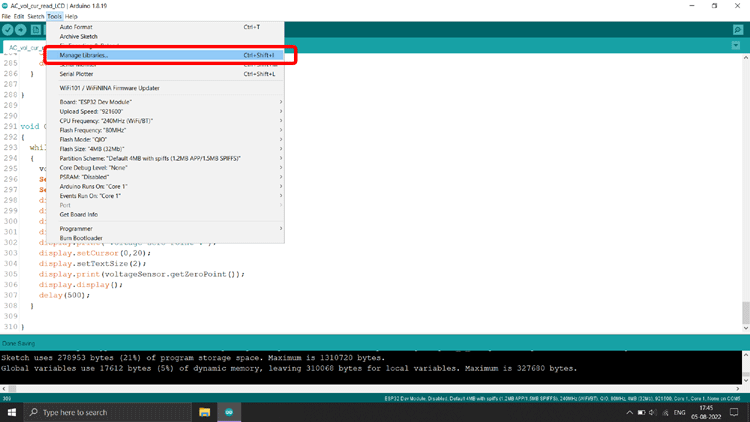This screenshot has height=422, width=750.
Task: Click the ENG language indicator
Action: pos(679,412)
